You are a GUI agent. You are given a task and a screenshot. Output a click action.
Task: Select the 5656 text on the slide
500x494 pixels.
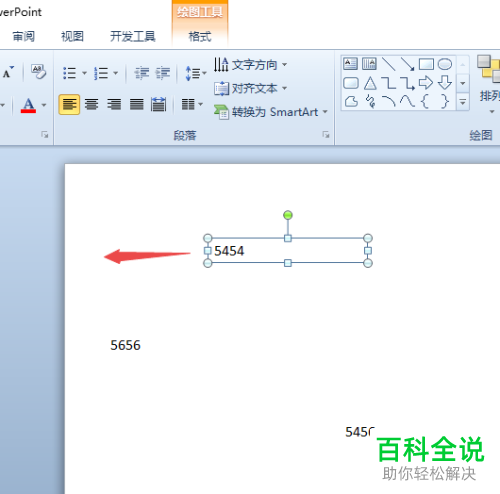(125, 345)
